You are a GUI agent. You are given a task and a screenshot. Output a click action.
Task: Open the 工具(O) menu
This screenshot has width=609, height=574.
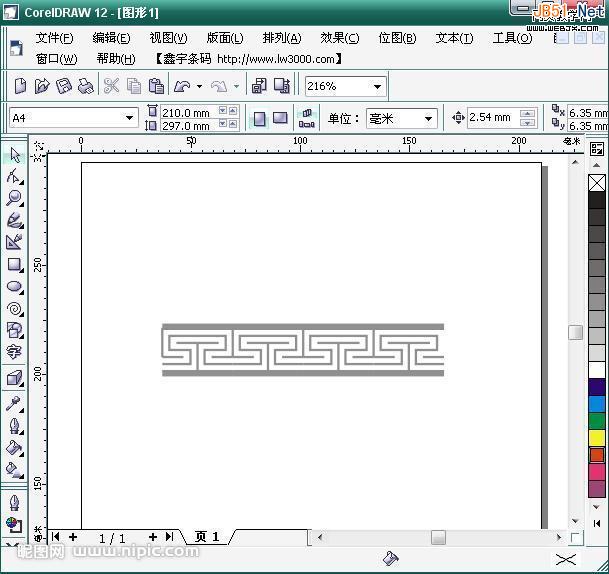click(512, 38)
